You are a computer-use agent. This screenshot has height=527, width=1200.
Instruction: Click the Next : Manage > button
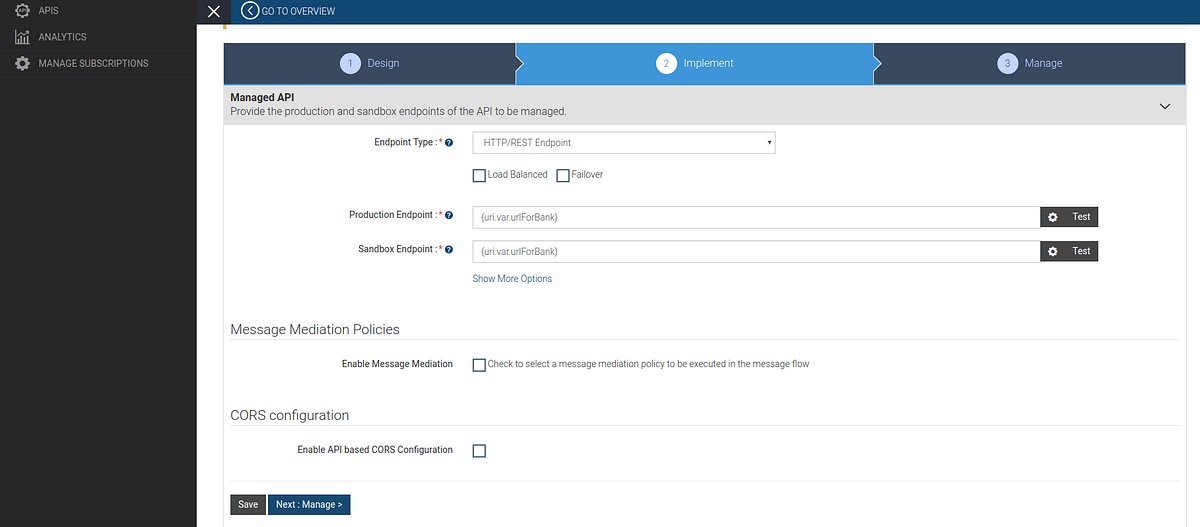point(309,505)
